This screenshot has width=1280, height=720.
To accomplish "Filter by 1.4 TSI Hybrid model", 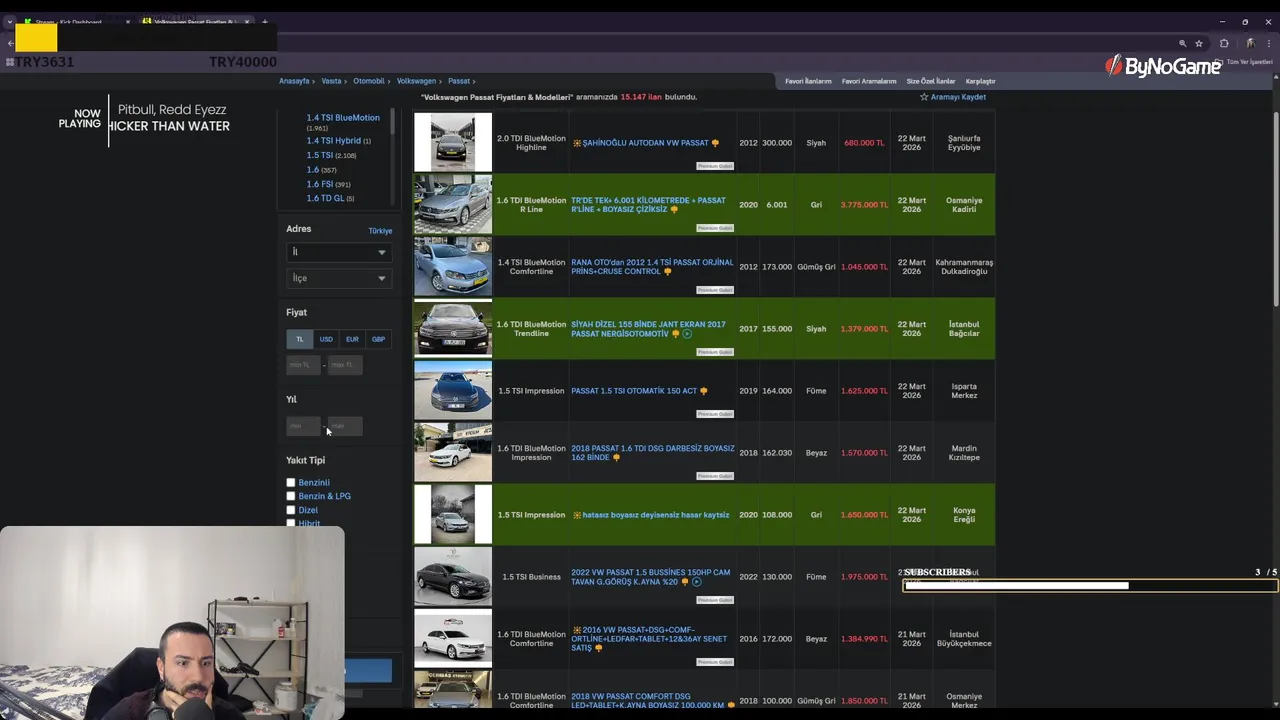I will [333, 141].
